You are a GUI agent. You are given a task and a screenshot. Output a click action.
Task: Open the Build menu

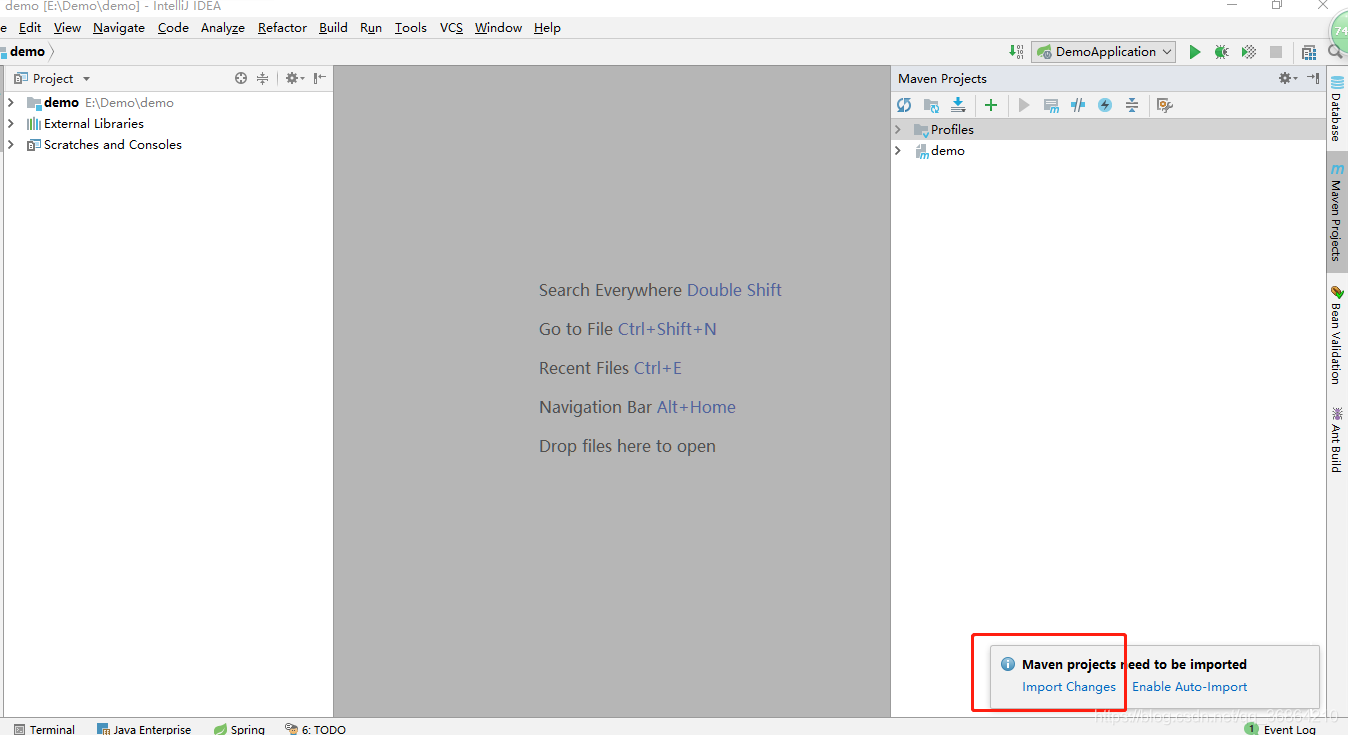click(x=333, y=27)
